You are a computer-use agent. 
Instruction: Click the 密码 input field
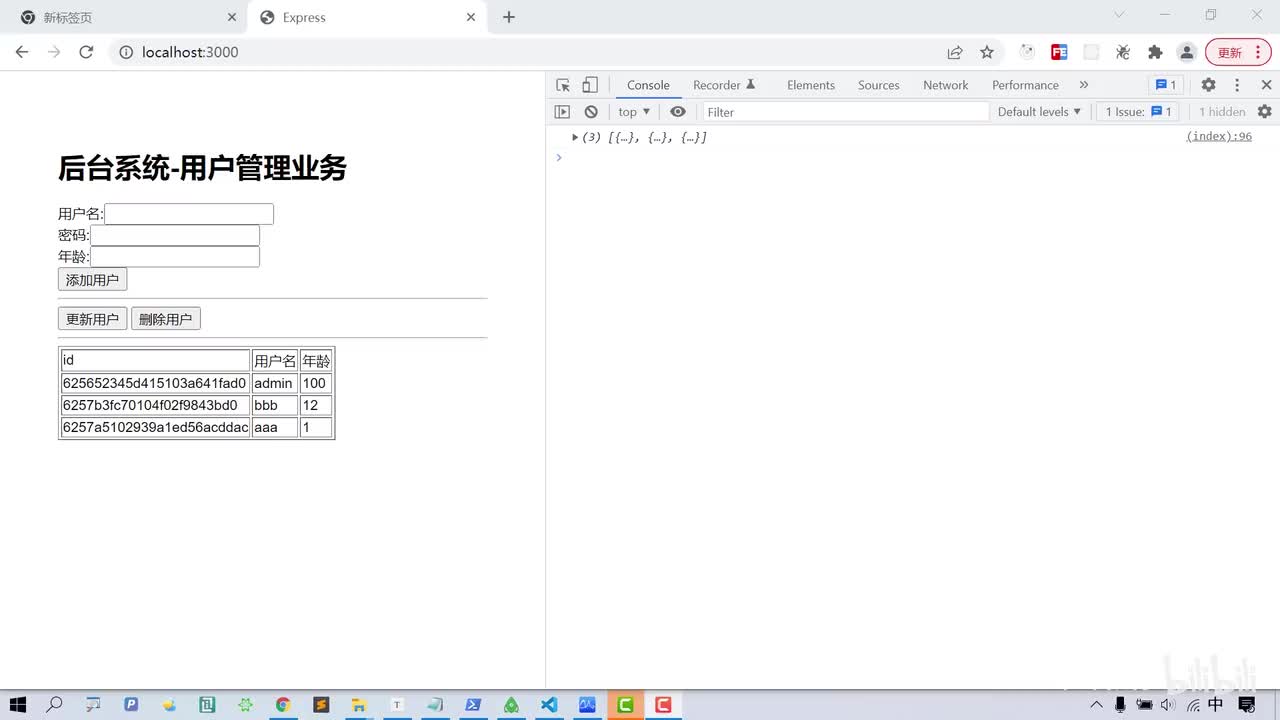175,235
